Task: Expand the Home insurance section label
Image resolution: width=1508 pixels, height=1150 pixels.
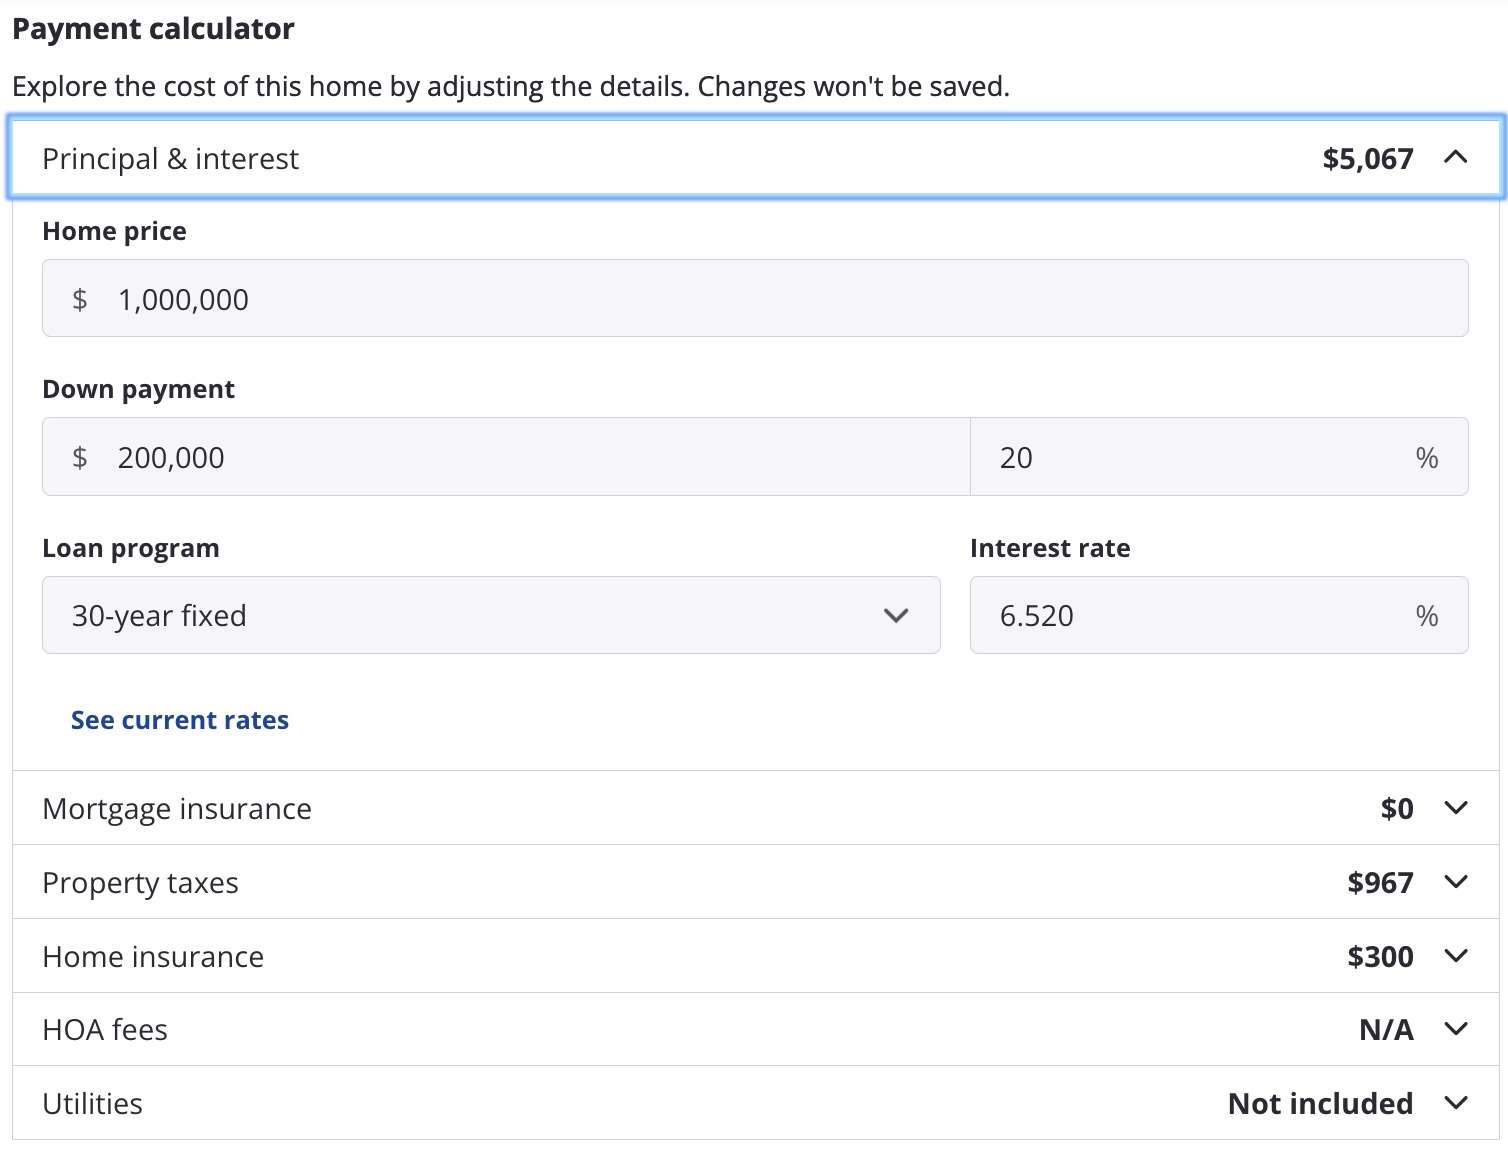Action: pyautogui.click(x=153, y=956)
